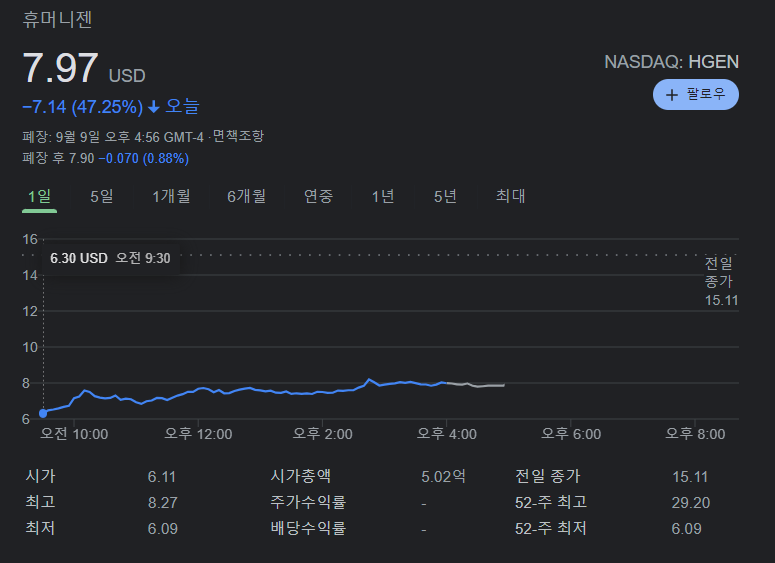Click the −7.14 (47.25%) change value
This screenshot has height=563, width=775.
[x=83, y=107]
